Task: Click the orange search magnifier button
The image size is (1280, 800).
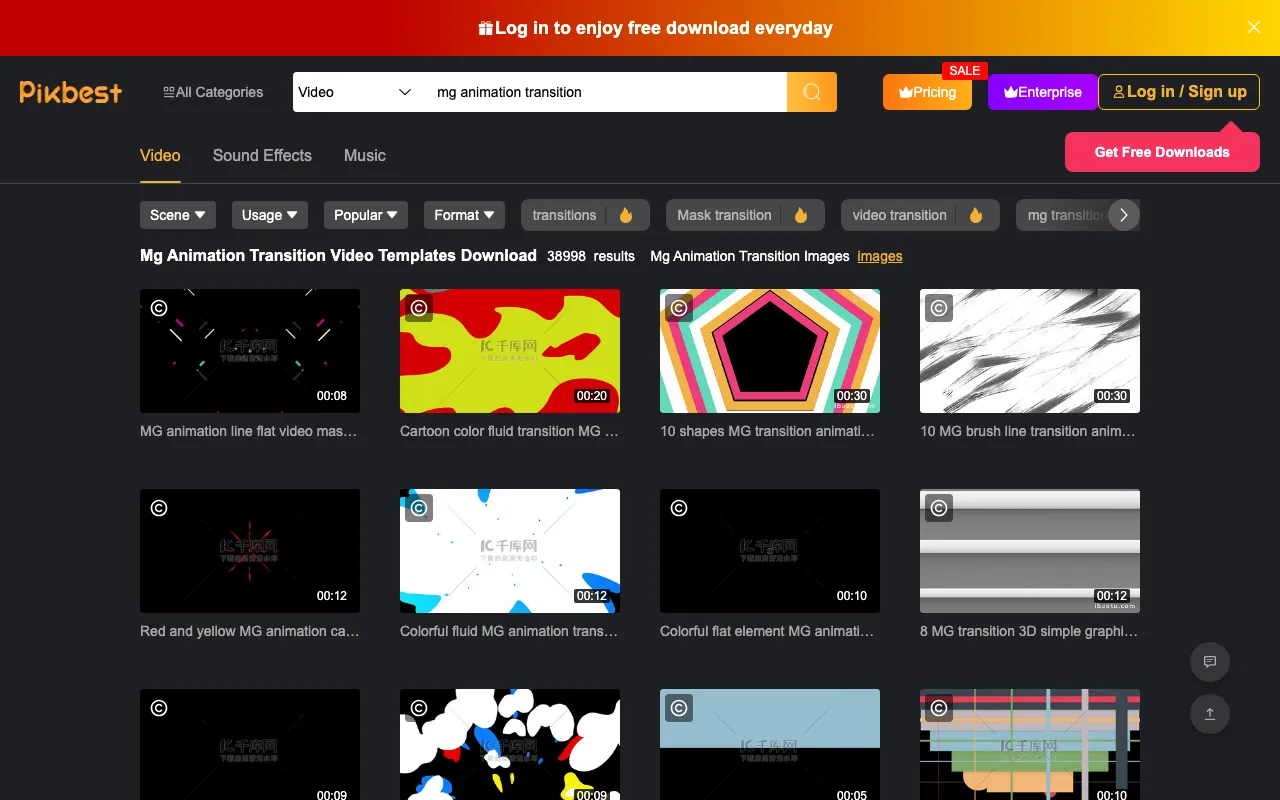Action: pos(811,92)
